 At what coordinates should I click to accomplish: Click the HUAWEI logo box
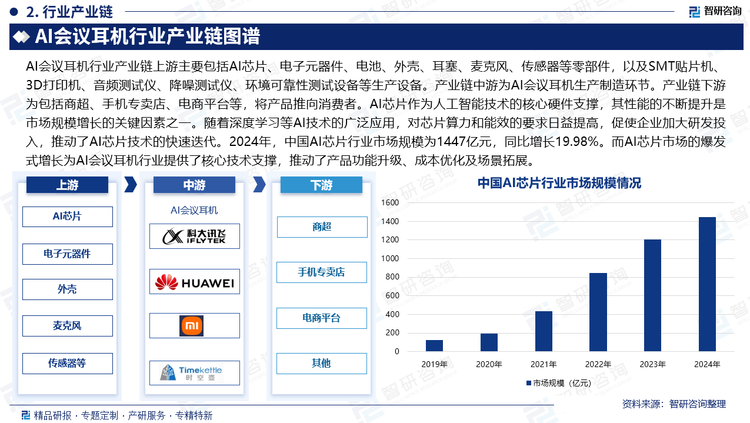point(194,282)
